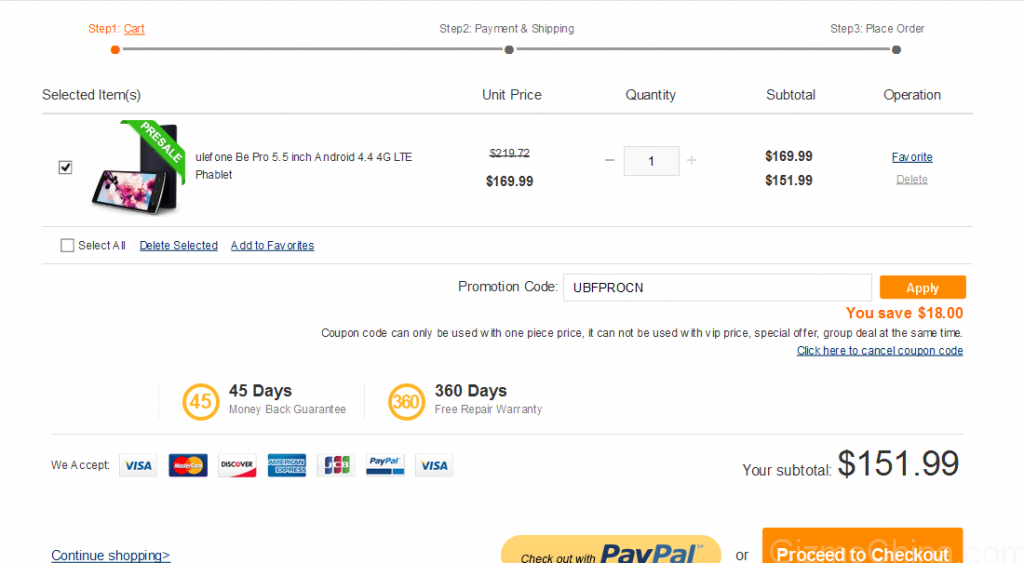Increase quantity with the plus button
Screen dimensions: 1024x563
point(692,160)
